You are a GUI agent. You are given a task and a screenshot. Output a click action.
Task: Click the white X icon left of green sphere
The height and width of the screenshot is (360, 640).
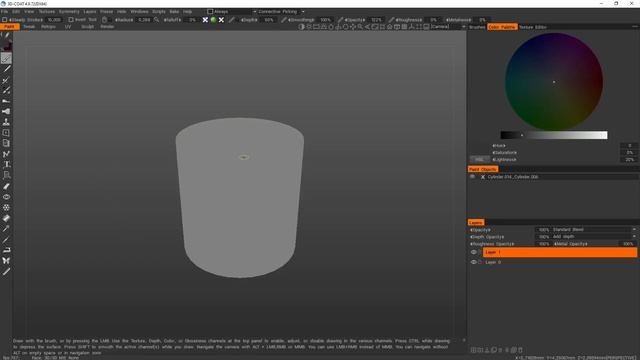pyautogui.click(x=205, y=20)
